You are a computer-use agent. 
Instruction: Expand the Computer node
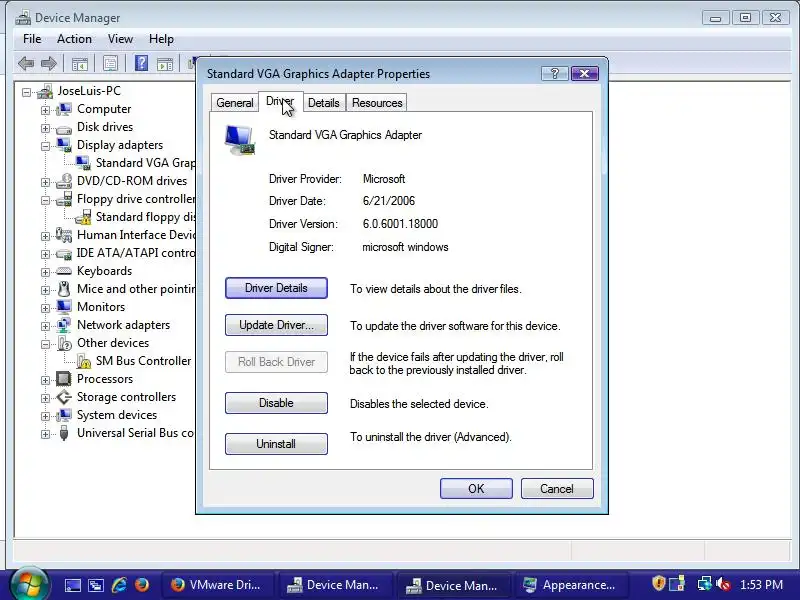(45, 110)
